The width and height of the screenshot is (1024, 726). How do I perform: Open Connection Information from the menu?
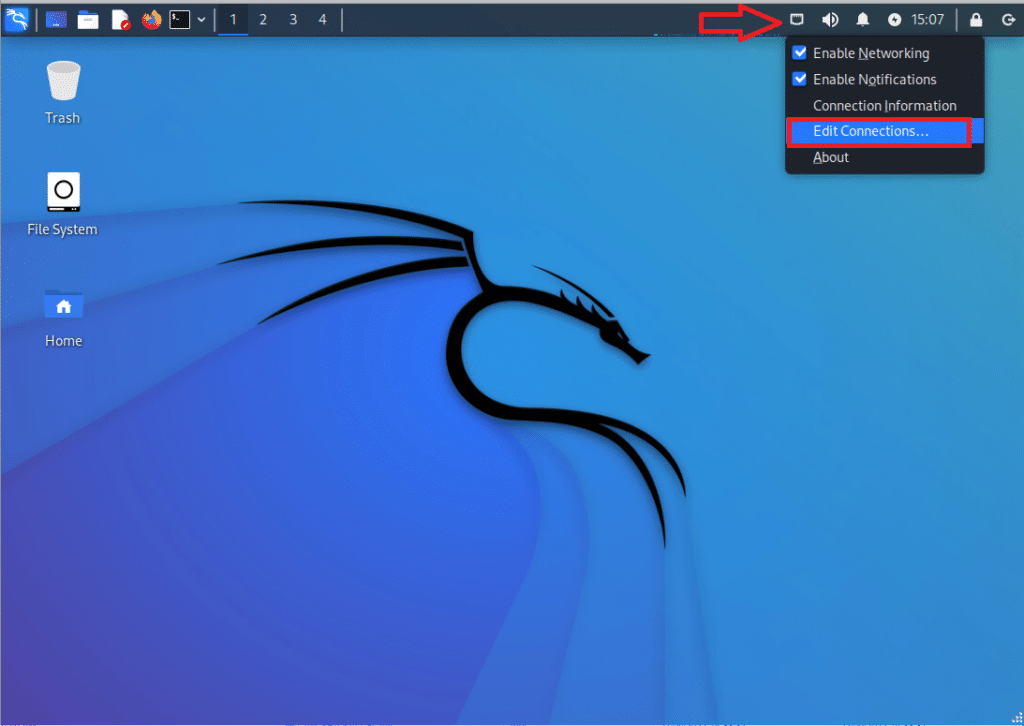pyautogui.click(x=884, y=106)
